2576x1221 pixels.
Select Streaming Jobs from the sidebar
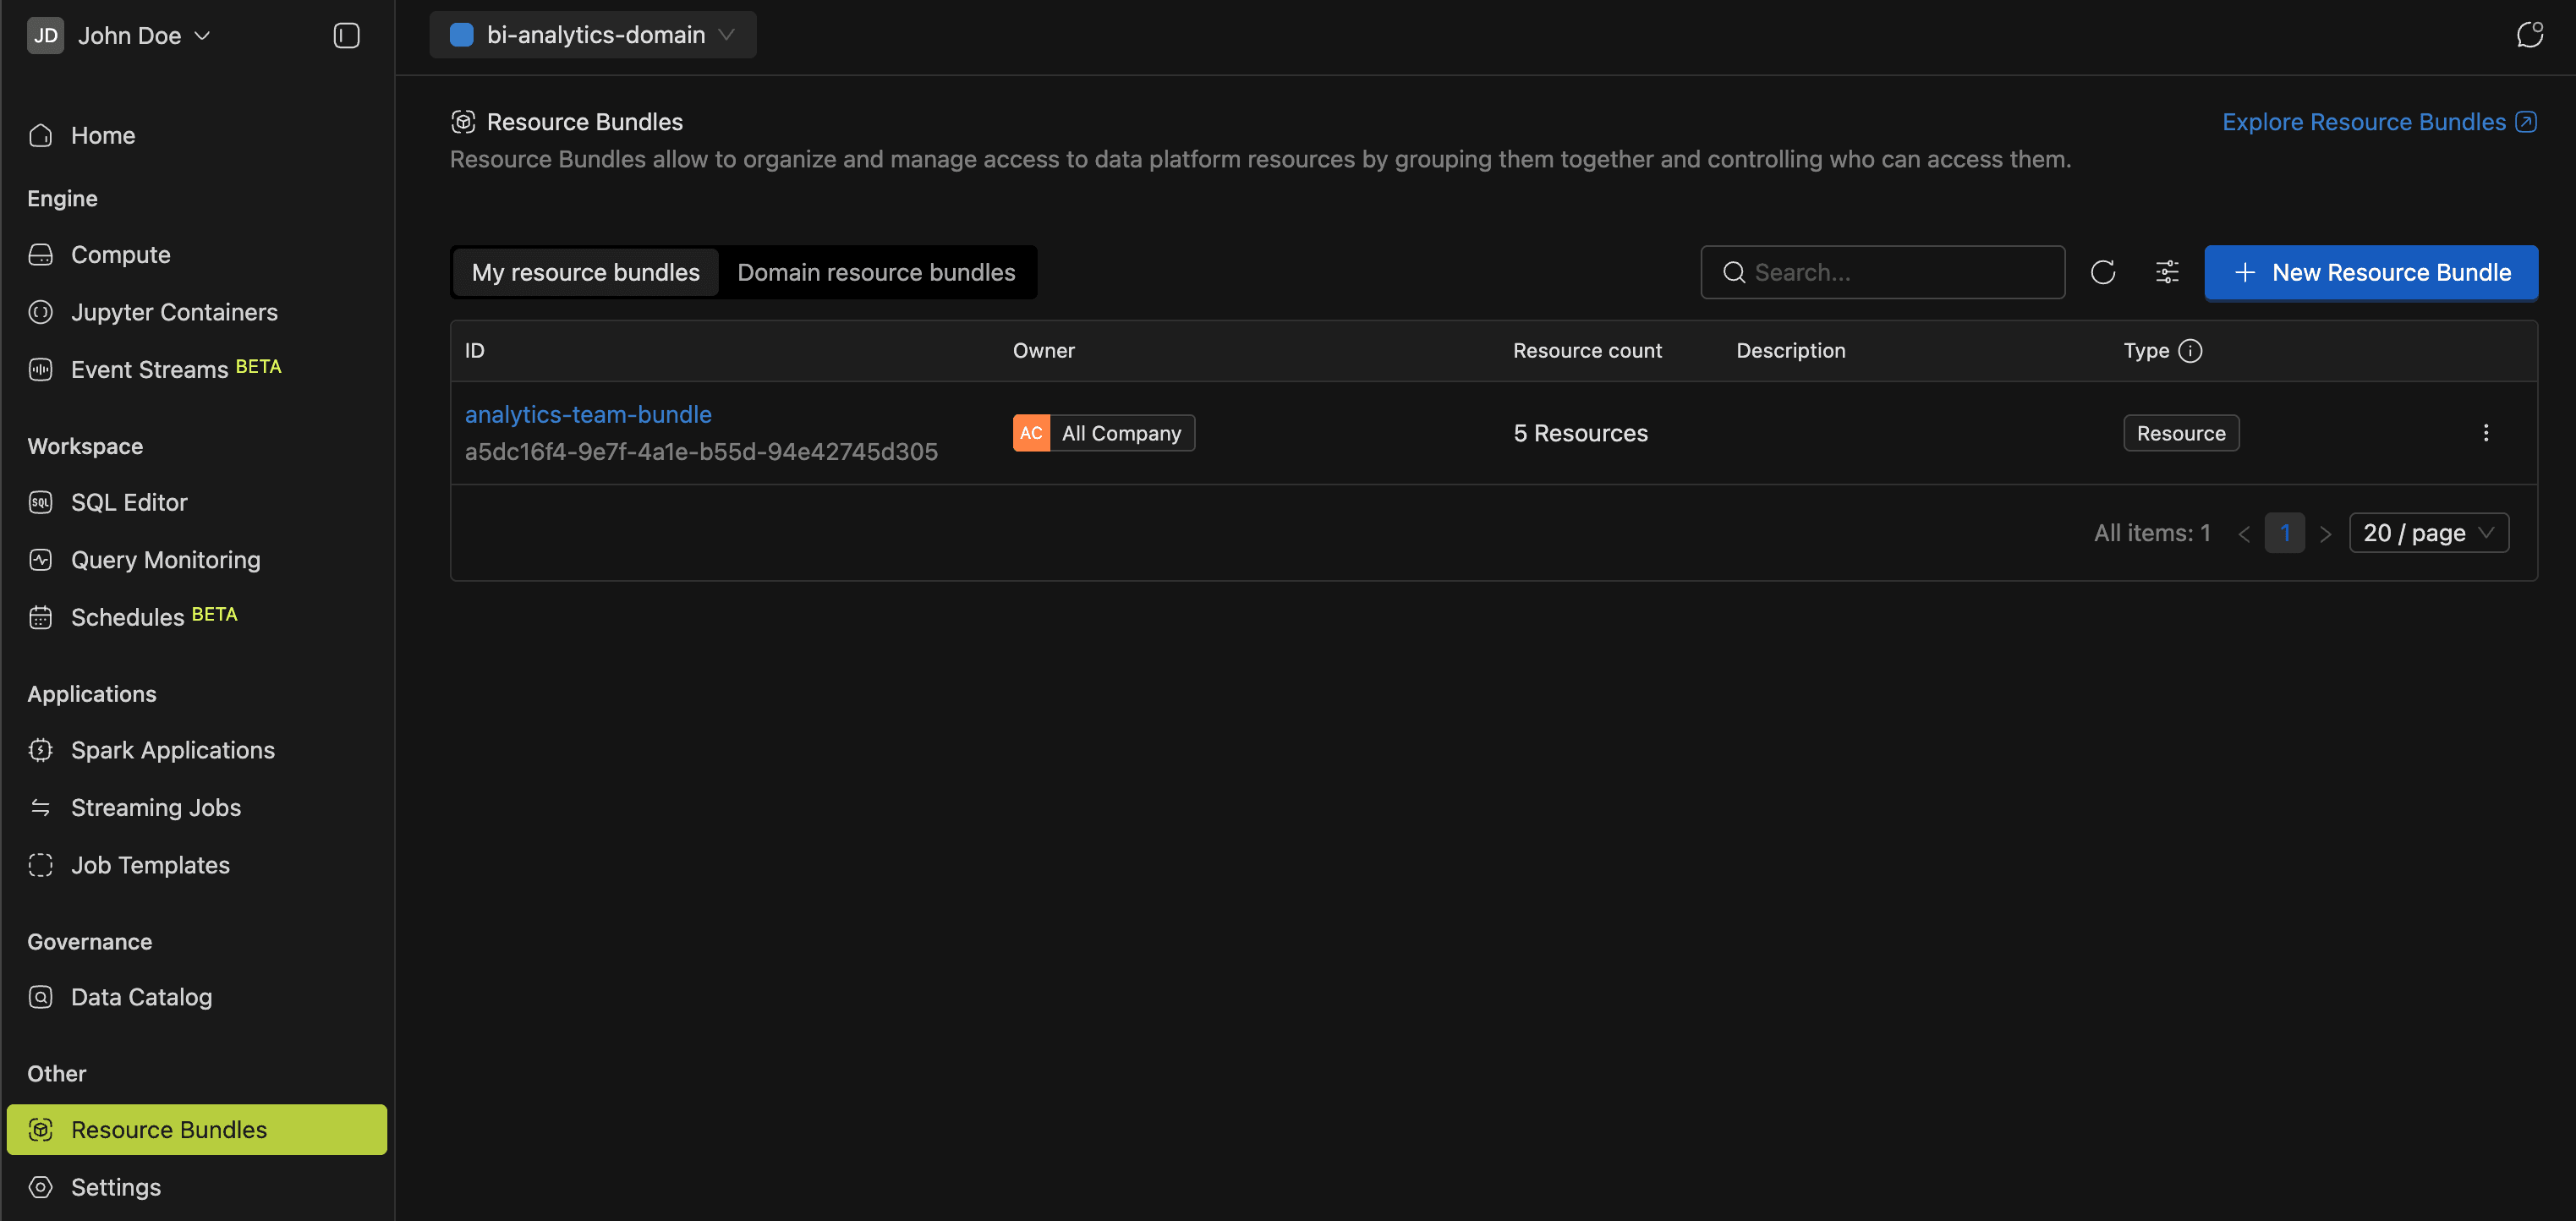coord(155,807)
